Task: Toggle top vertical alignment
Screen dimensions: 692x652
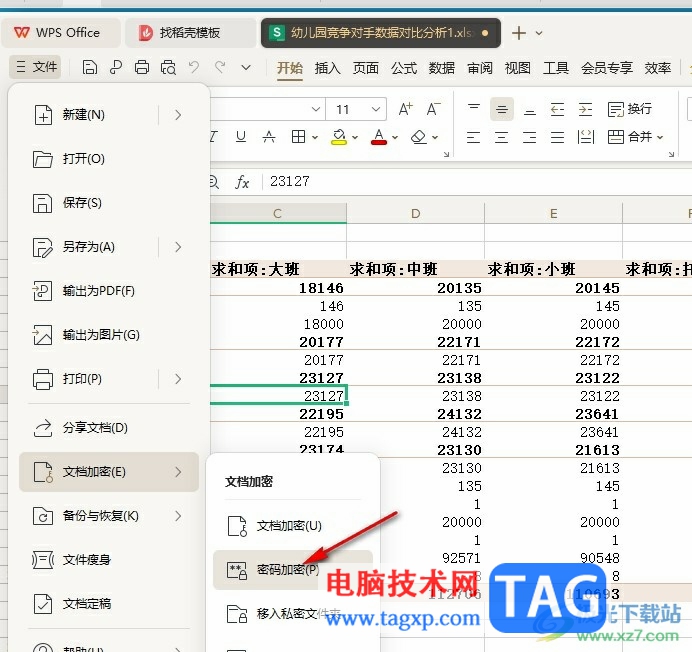Action: point(474,109)
